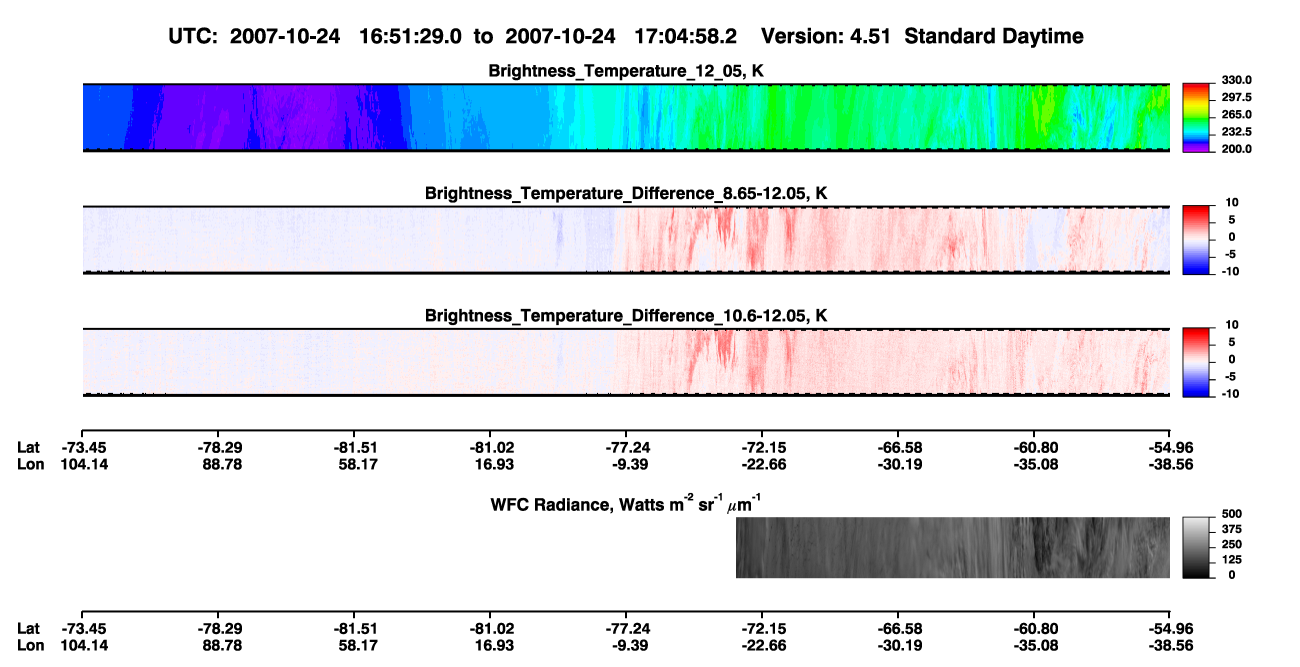Click longitude '104.14' below the brightness panels
The image size is (1300, 667).
click(x=83, y=464)
